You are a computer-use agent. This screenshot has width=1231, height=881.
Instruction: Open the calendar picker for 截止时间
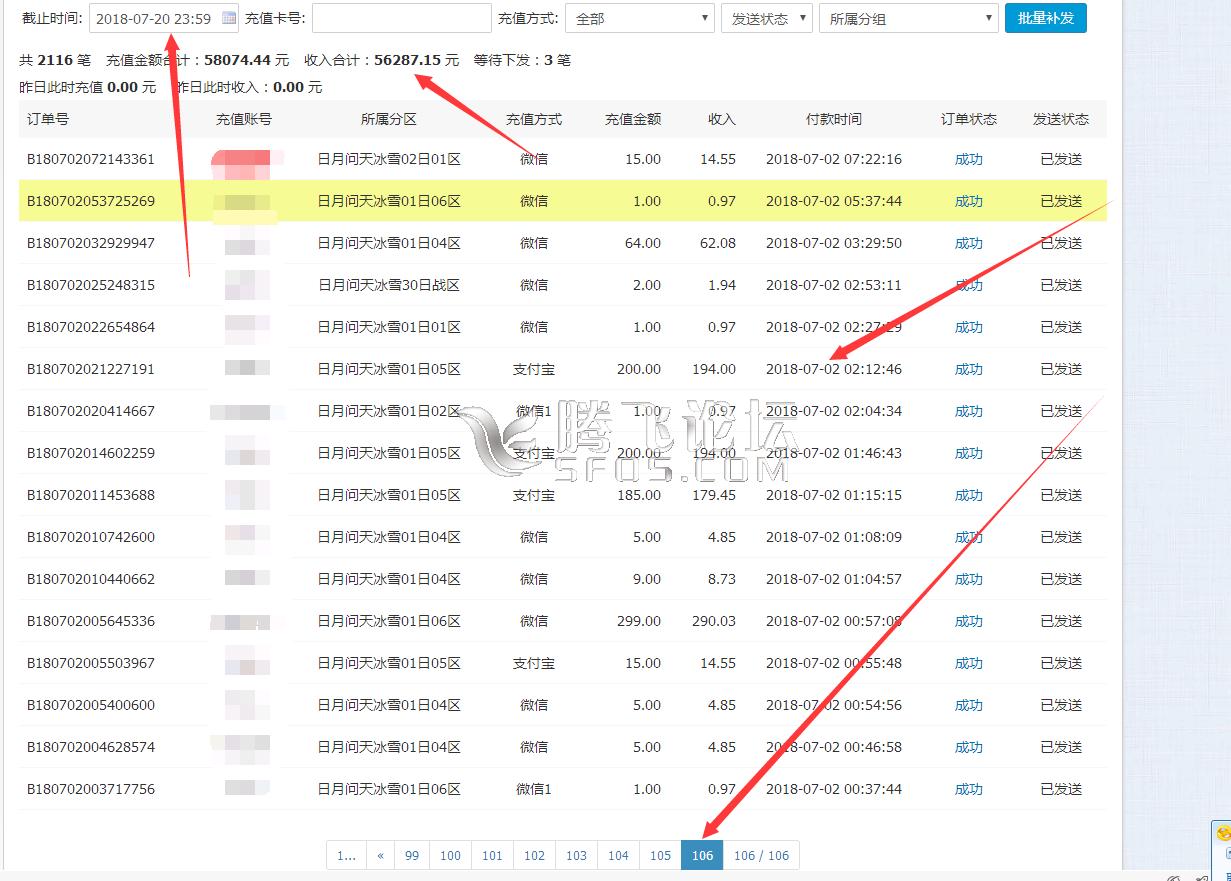point(229,18)
